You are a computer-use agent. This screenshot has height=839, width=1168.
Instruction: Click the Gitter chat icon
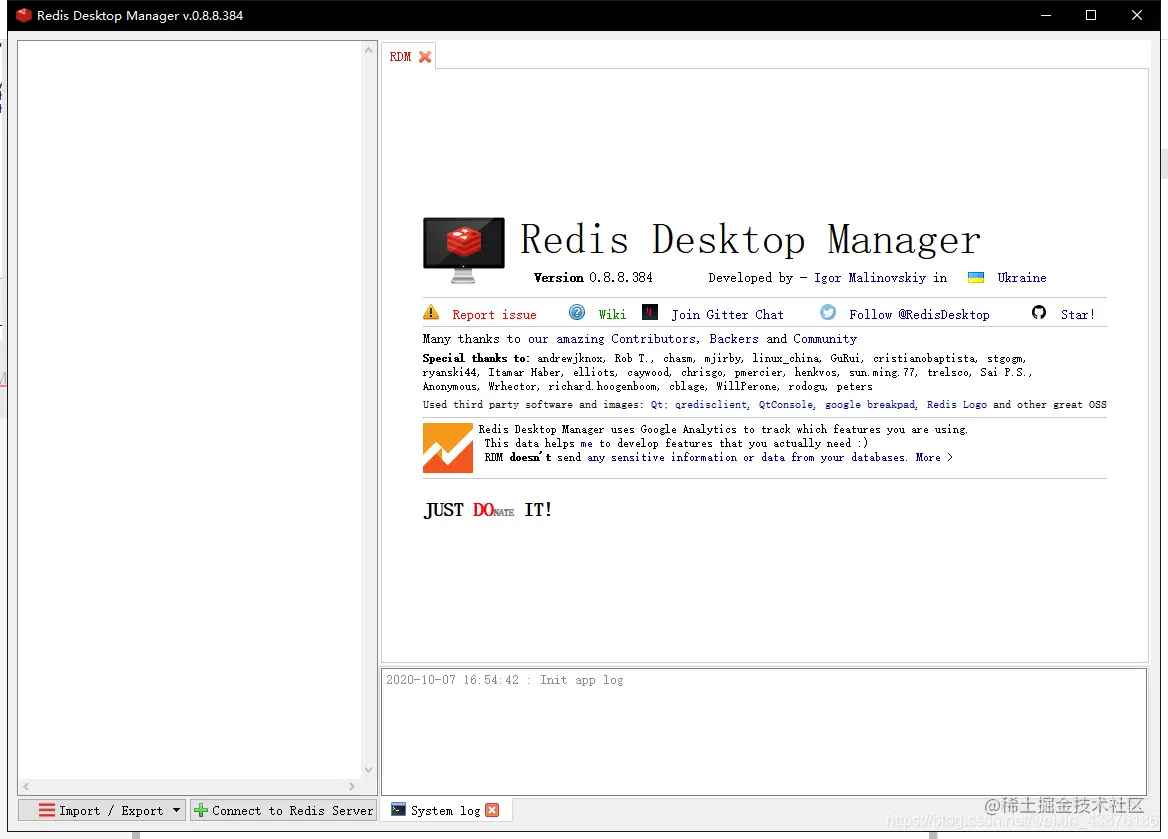(x=650, y=312)
